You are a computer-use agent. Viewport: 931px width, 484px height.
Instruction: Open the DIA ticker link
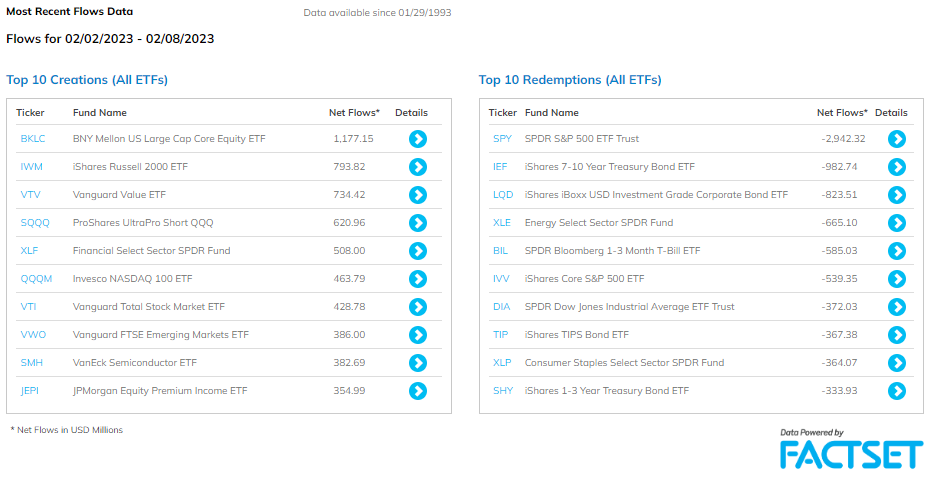(x=502, y=307)
